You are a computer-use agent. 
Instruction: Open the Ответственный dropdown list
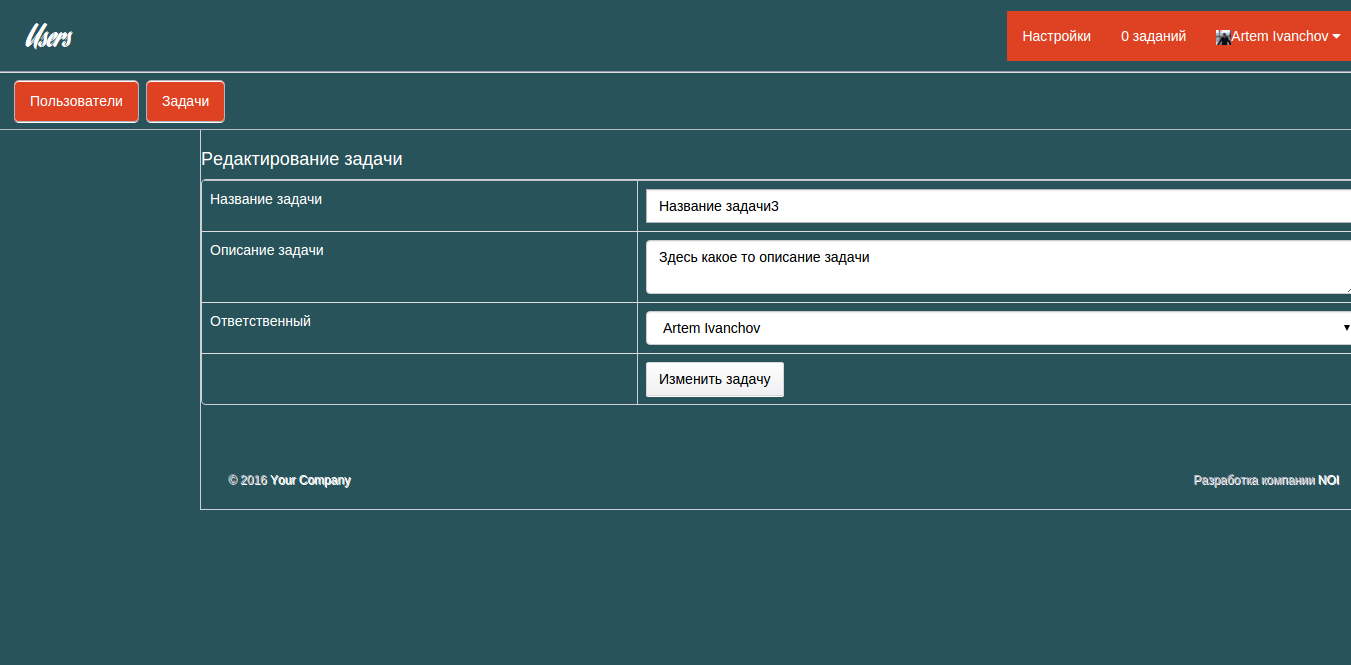pyautogui.click(x=998, y=328)
